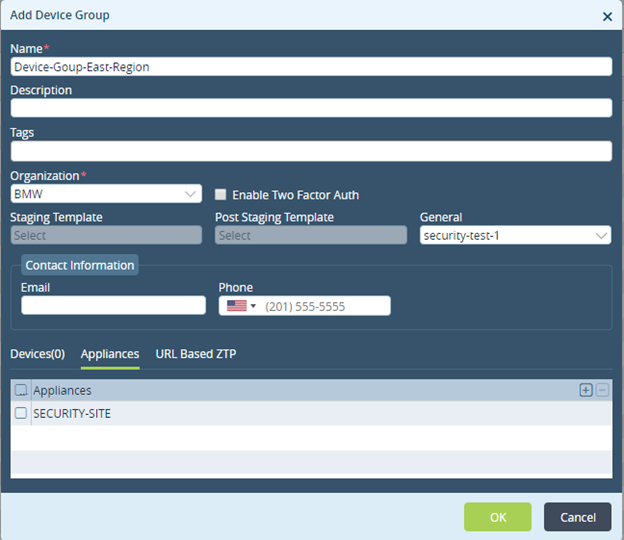The image size is (624, 540).
Task: Switch to the URL Based ZTP tab
Action: click(196, 354)
